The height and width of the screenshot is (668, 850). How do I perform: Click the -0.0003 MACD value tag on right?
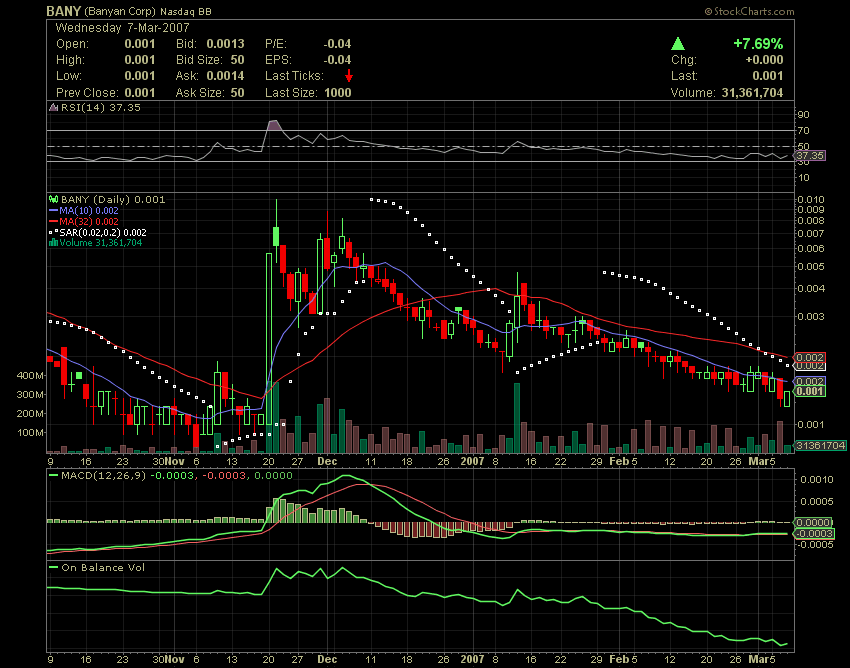[x=814, y=534]
